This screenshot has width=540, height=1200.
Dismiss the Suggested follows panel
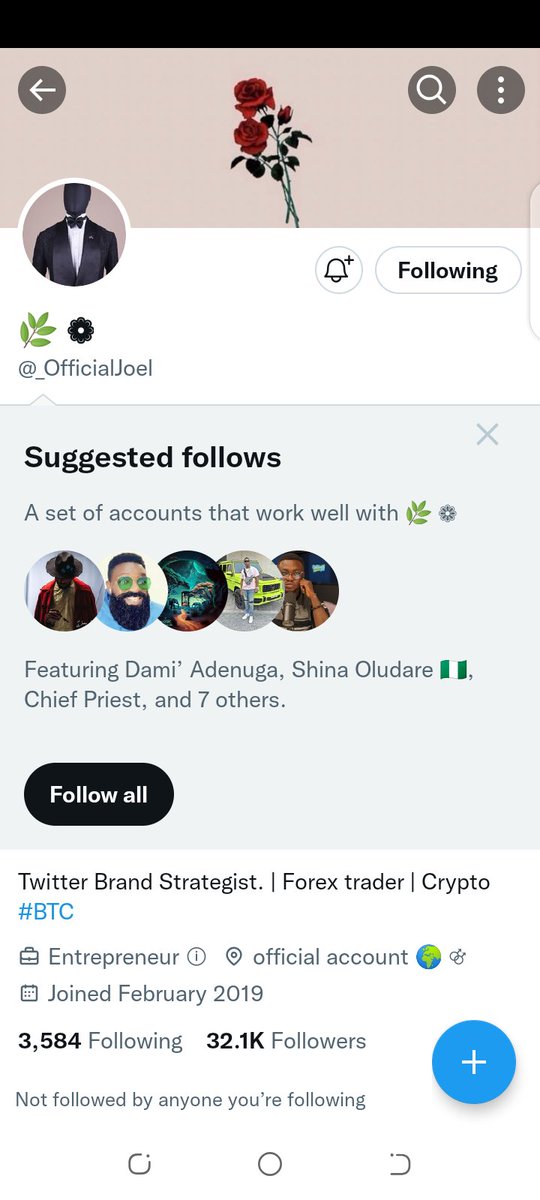(x=487, y=434)
